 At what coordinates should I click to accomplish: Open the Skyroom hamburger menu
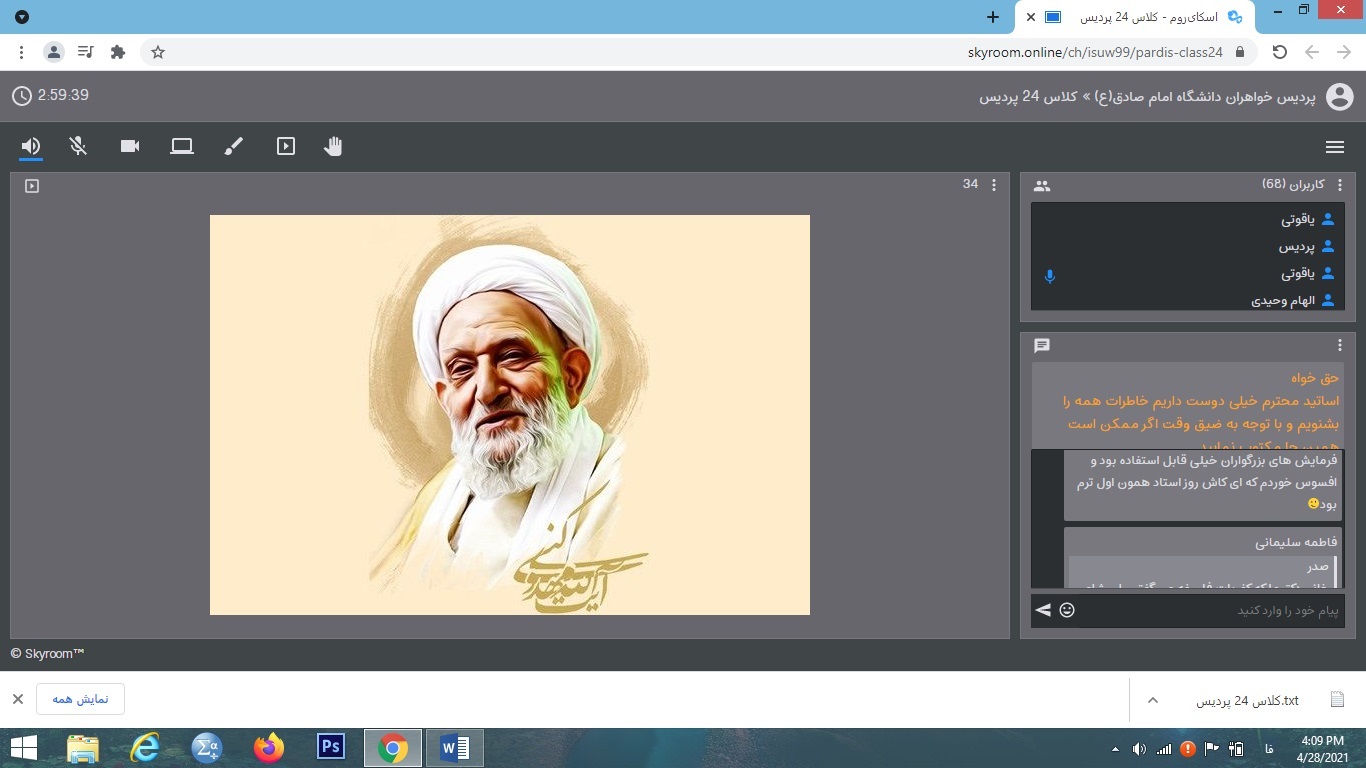click(x=1334, y=147)
